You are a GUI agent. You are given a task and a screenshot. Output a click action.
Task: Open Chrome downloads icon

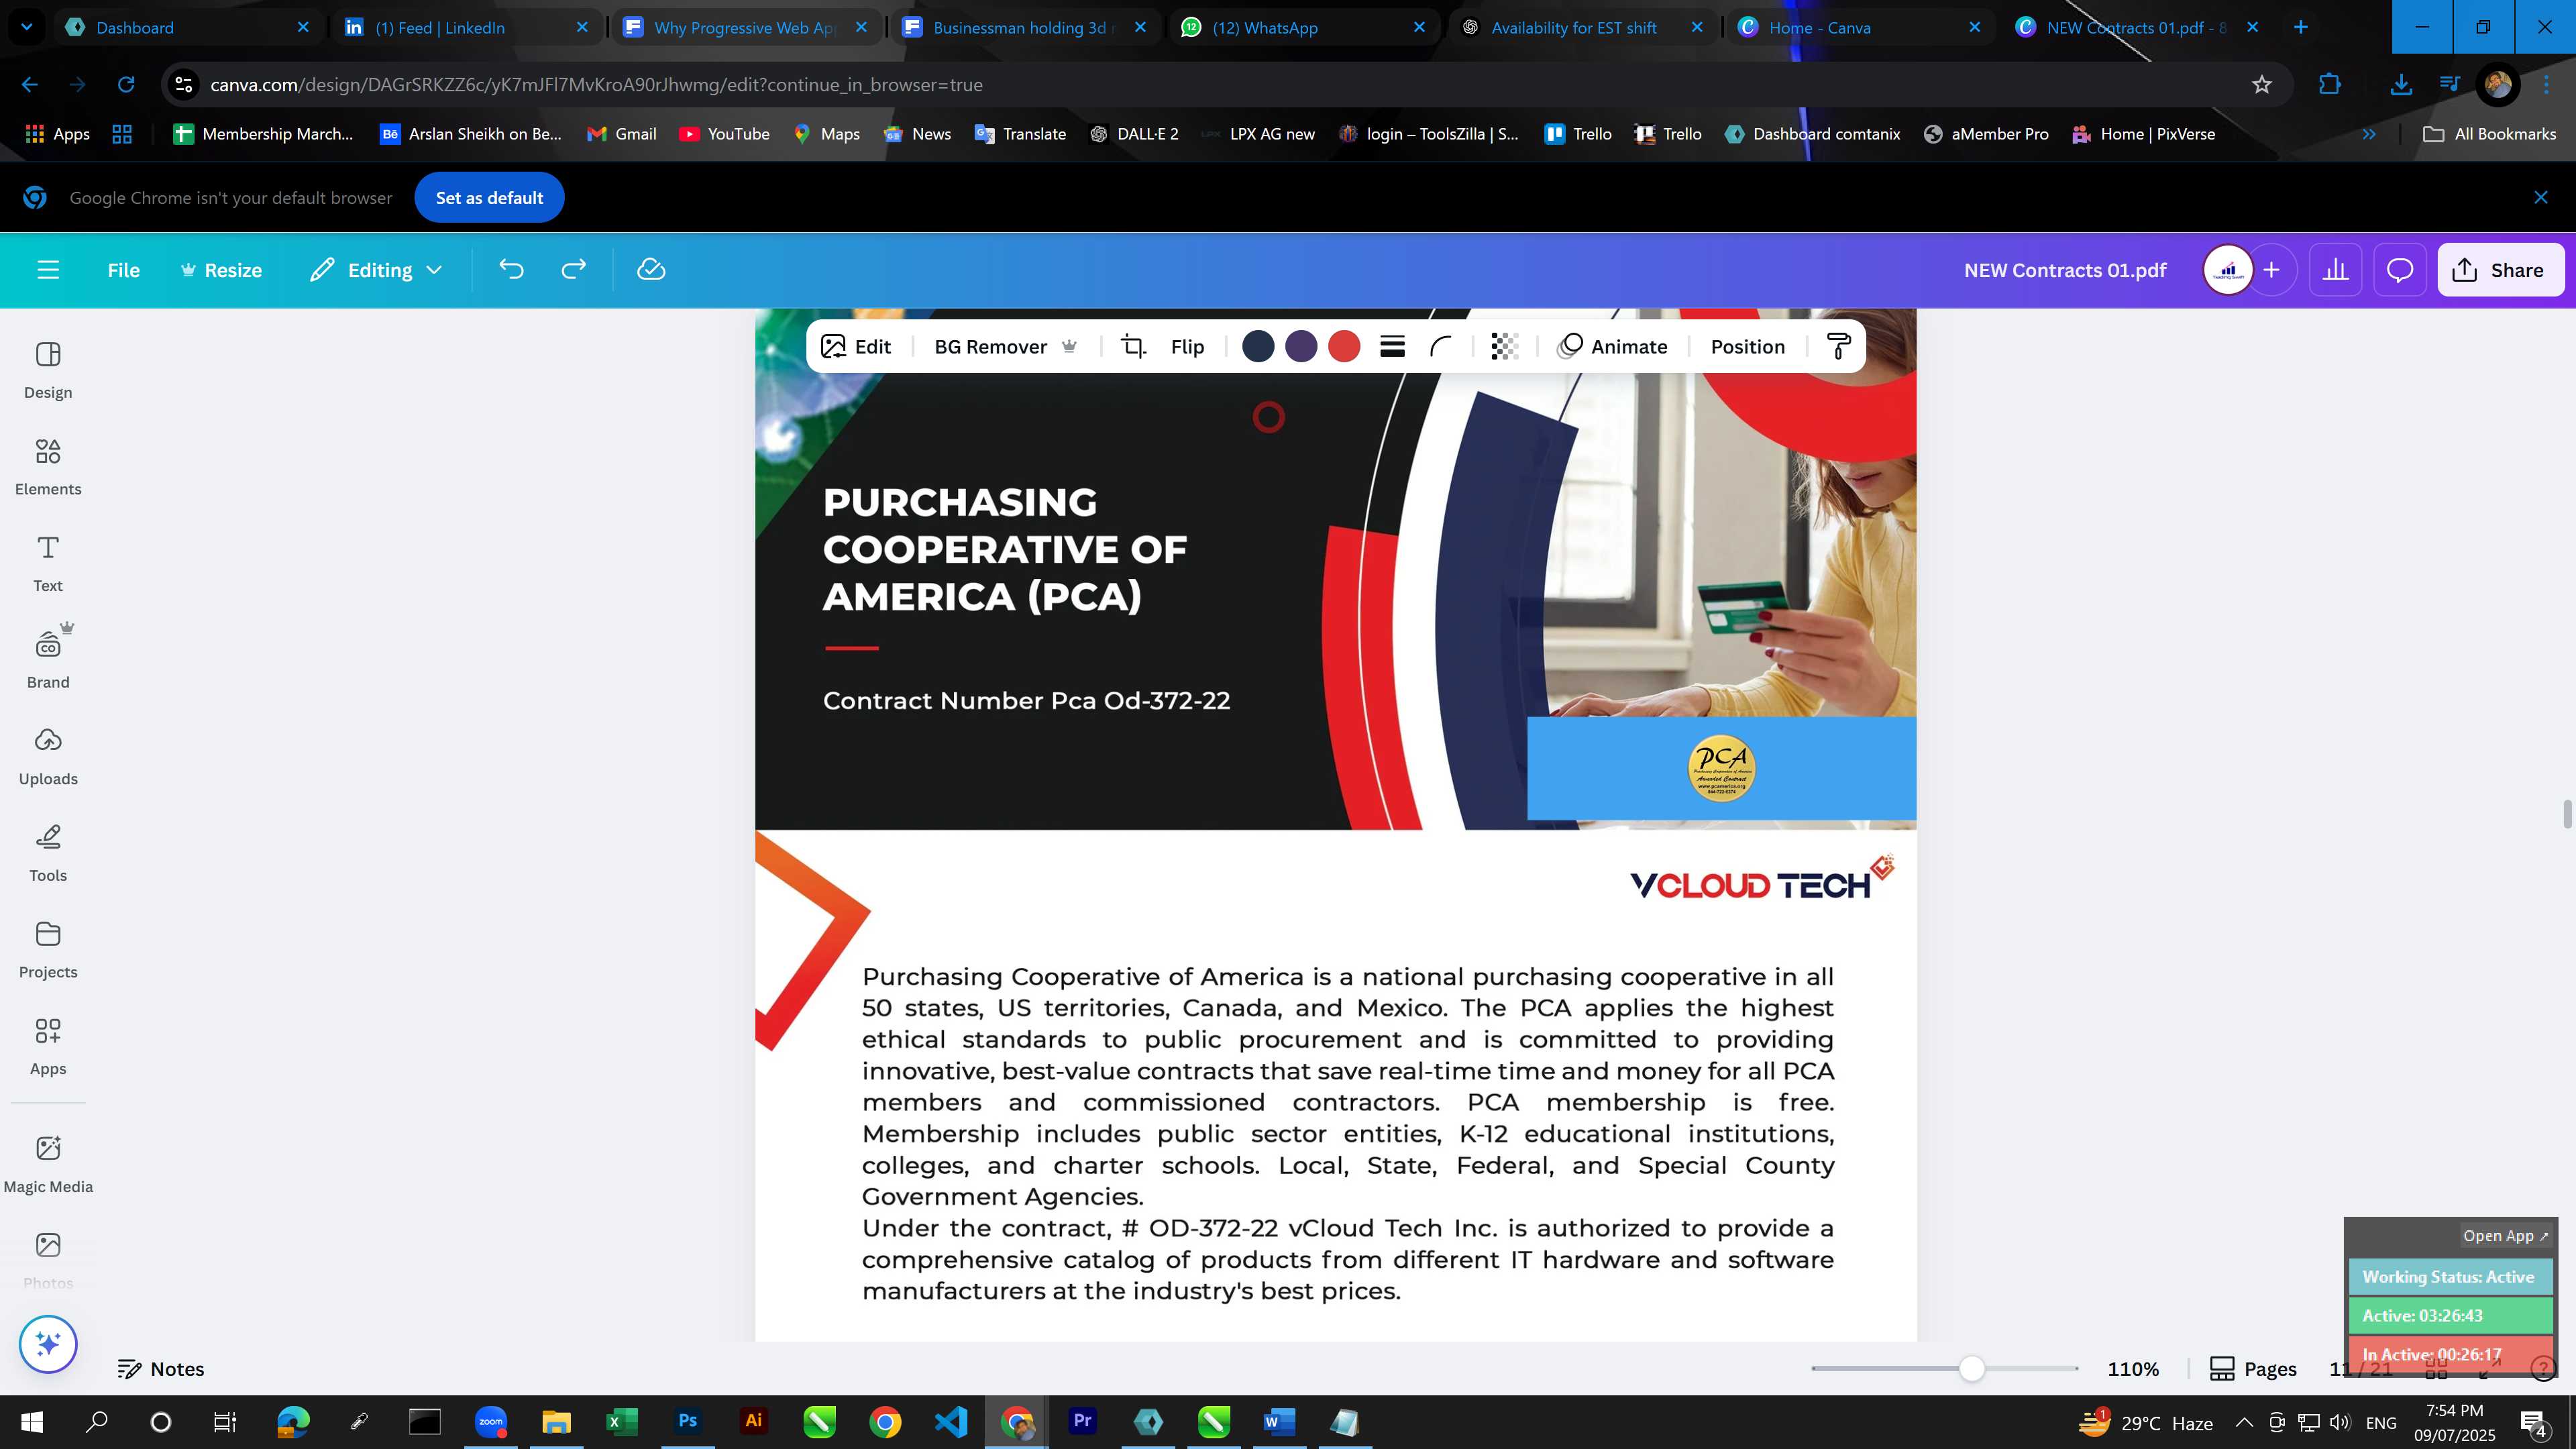(2401, 85)
